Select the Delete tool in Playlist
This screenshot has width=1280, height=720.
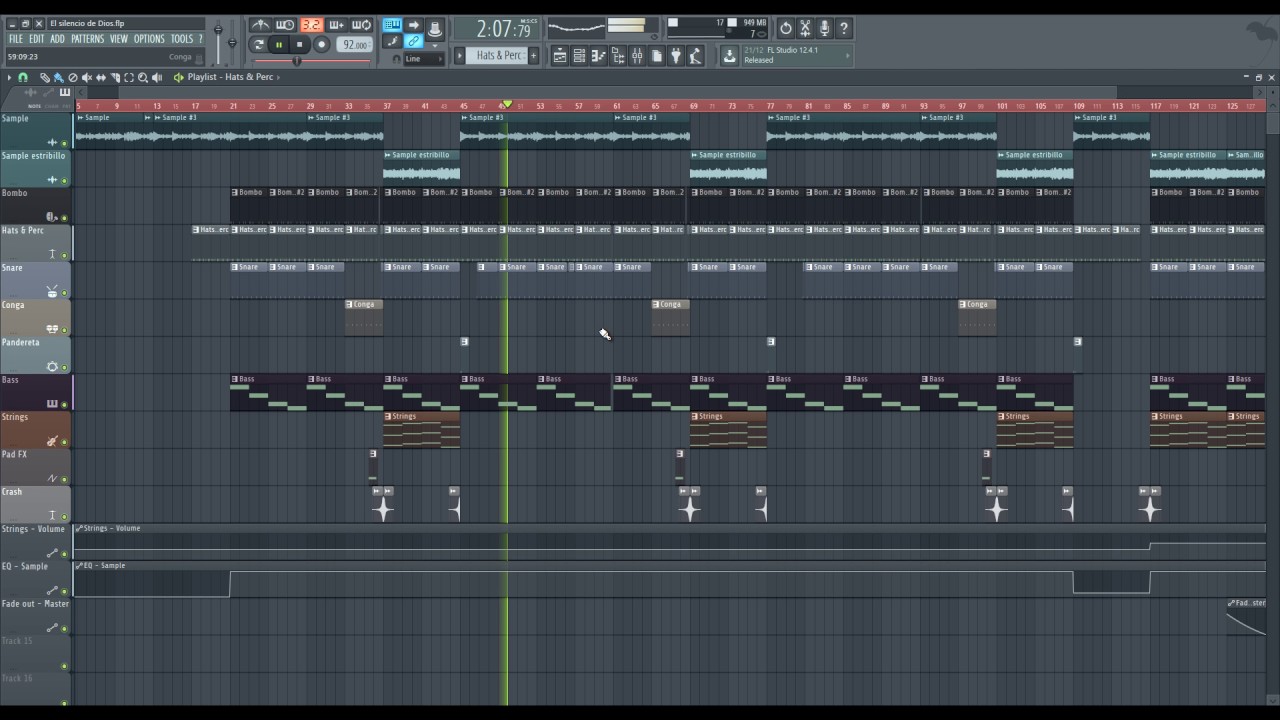73,77
